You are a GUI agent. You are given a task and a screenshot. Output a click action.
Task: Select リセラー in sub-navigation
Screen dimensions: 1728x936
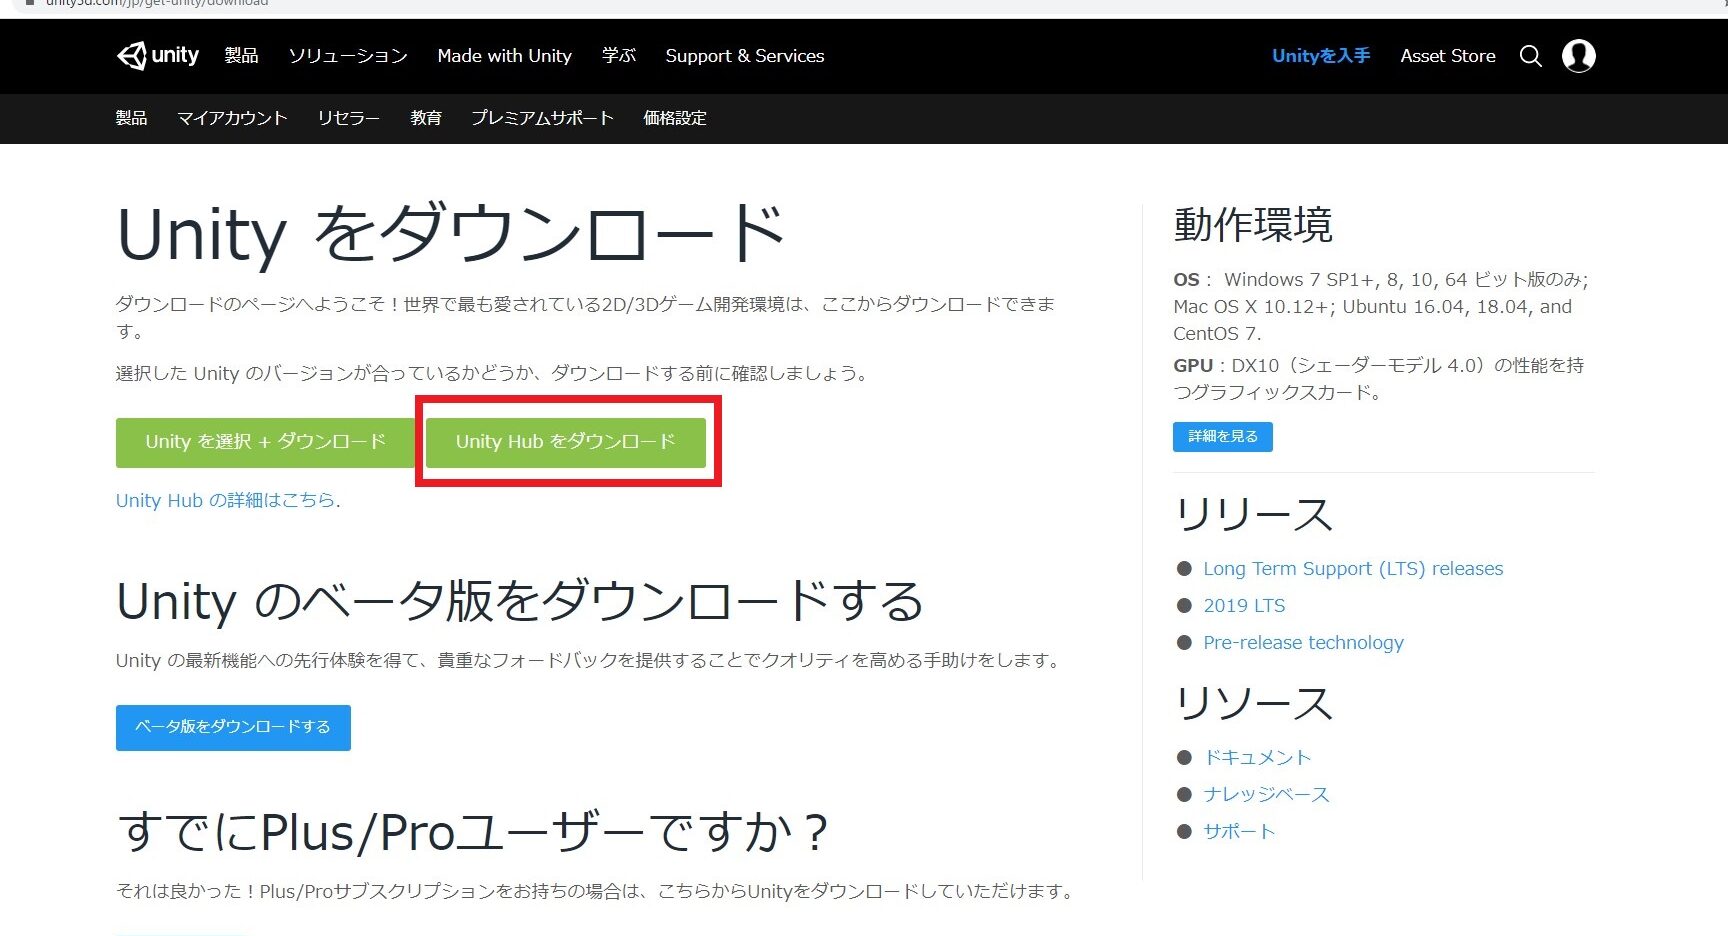[x=349, y=118]
